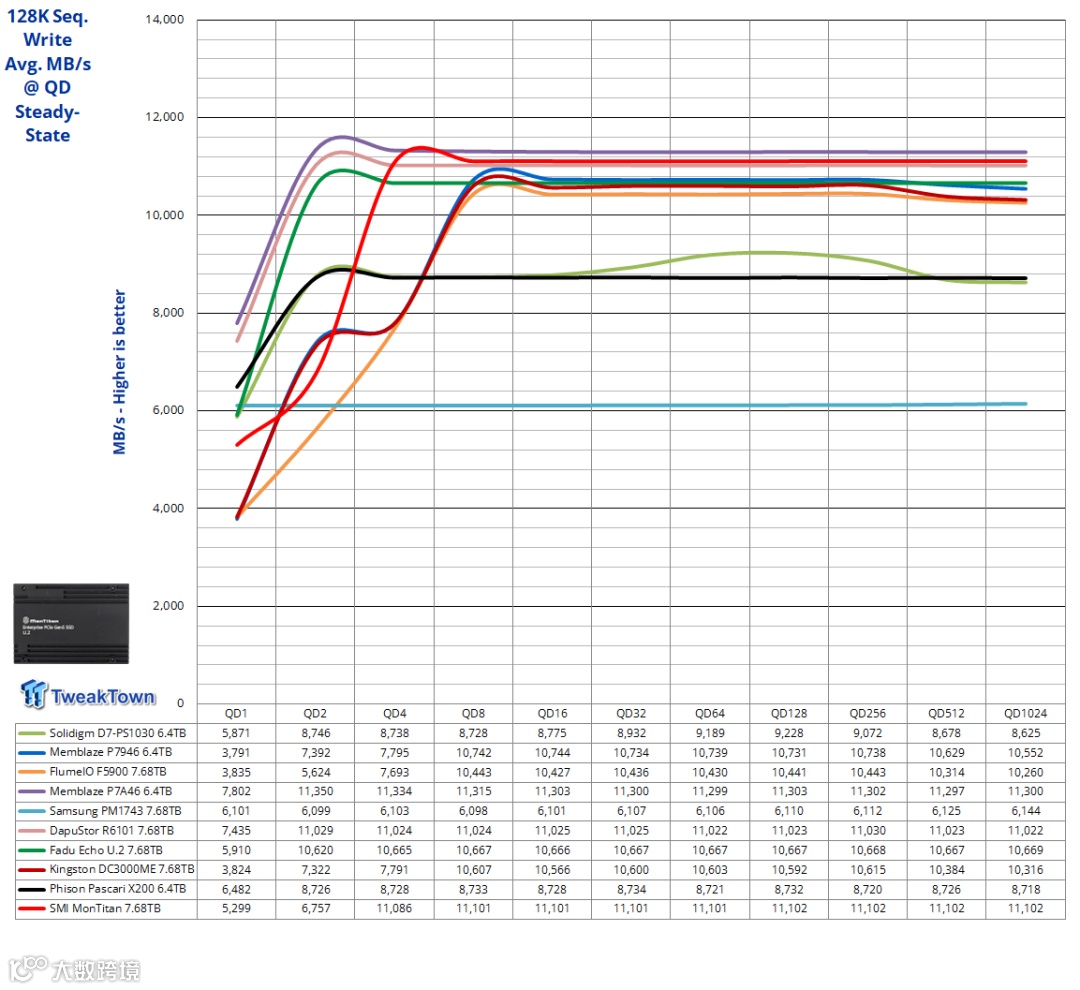Click the bright red SMI MonTitan legend swatch
1080x990 pixels.
32,909
